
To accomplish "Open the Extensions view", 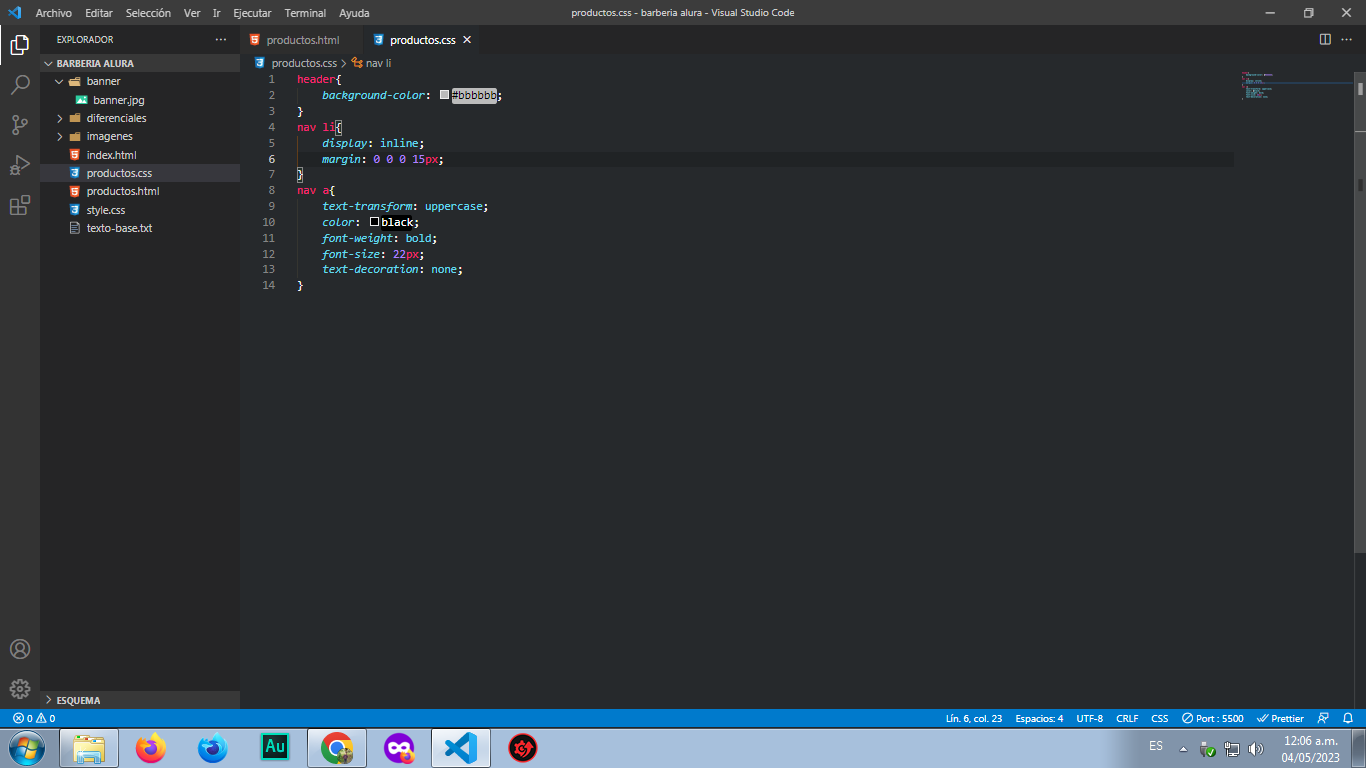I will tap(20, 205).
